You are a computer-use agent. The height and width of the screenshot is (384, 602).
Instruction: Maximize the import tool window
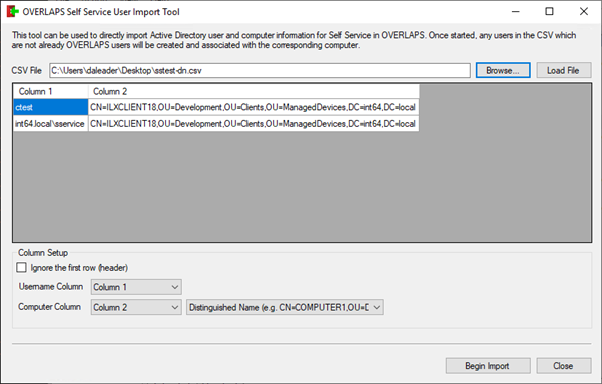click(x=549, y=12)
